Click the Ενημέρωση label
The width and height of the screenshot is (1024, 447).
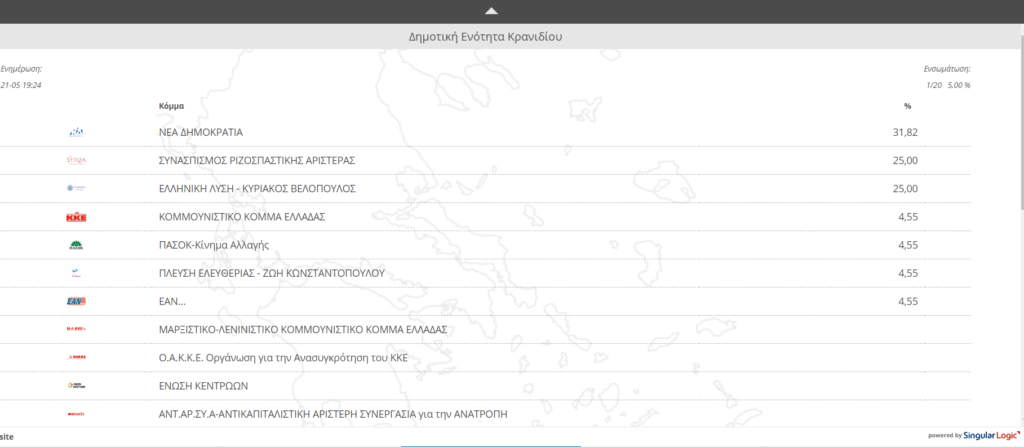(22, 69)
